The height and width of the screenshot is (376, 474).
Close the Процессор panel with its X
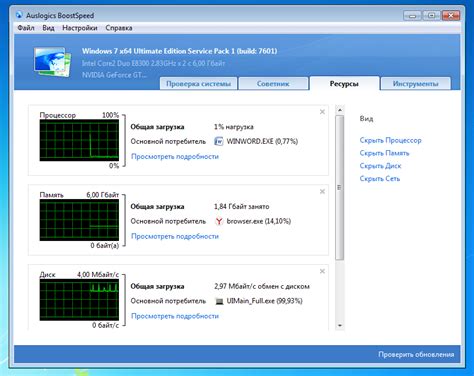322,112
